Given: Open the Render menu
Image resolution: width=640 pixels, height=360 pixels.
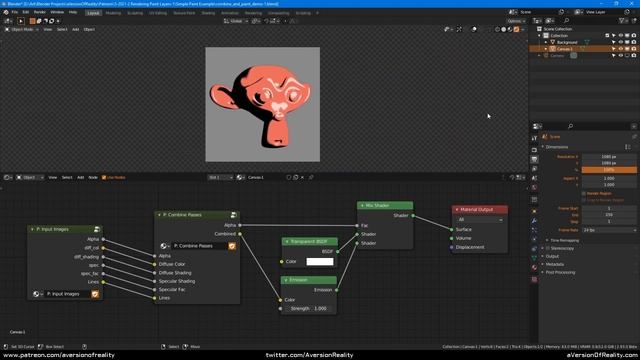Looking at the screenshot, I should [40, 12].
